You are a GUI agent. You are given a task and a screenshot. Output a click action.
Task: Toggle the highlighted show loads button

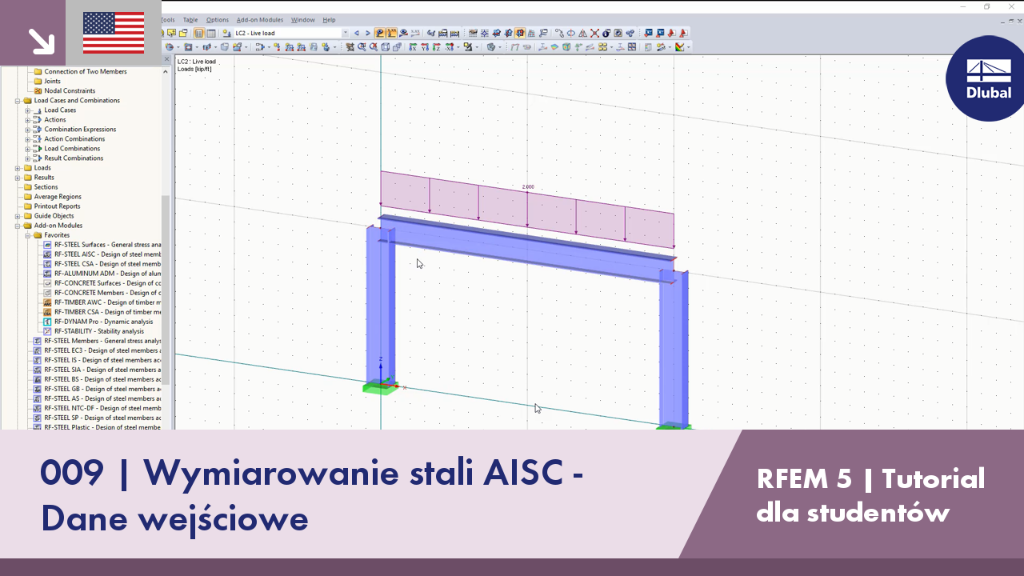(379, 33)
